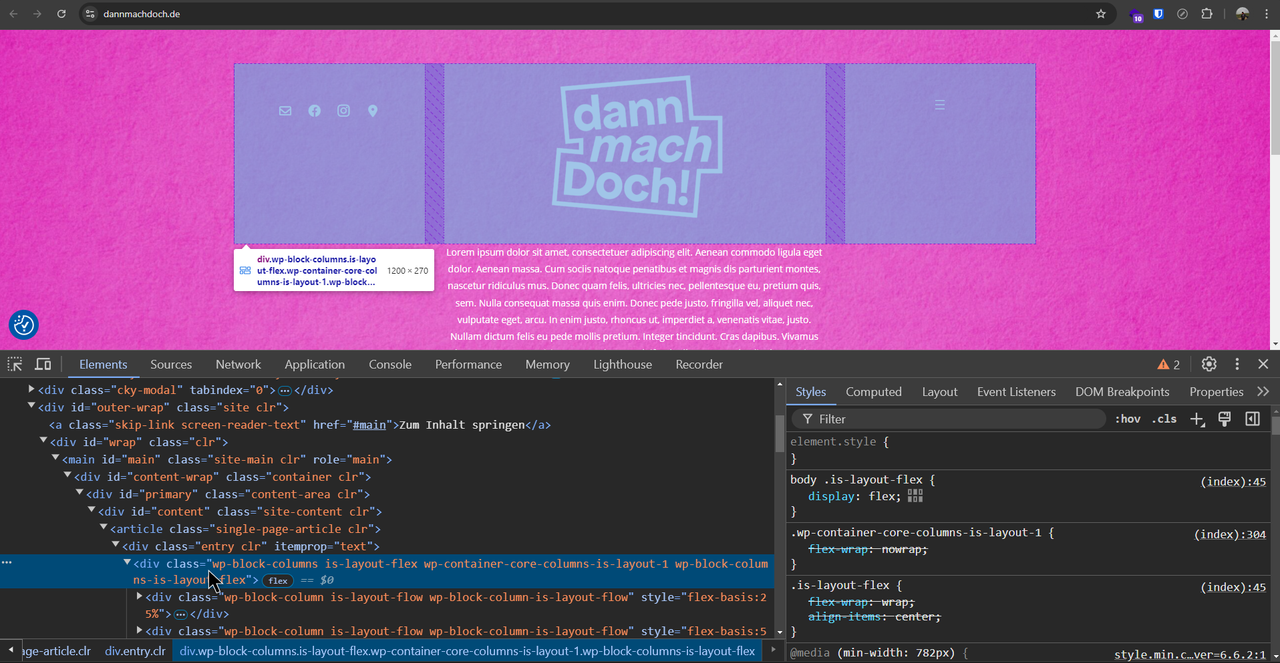Image resolution: width=1280 pixels, height=663 pixels.
Task: Open the Recorder tab
Action: click(x=699, y=364)
